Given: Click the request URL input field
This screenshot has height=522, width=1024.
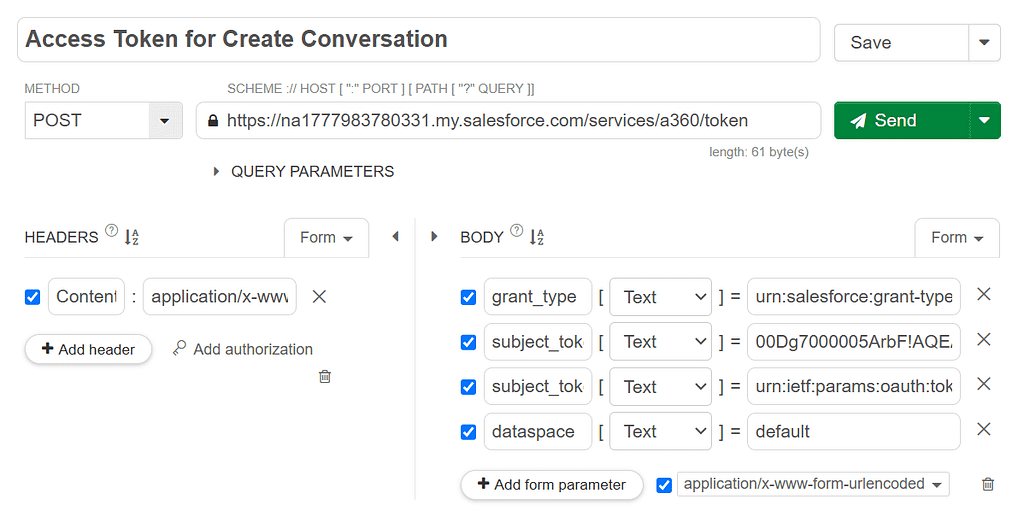Looking at the screenshot, I should 509,120.
